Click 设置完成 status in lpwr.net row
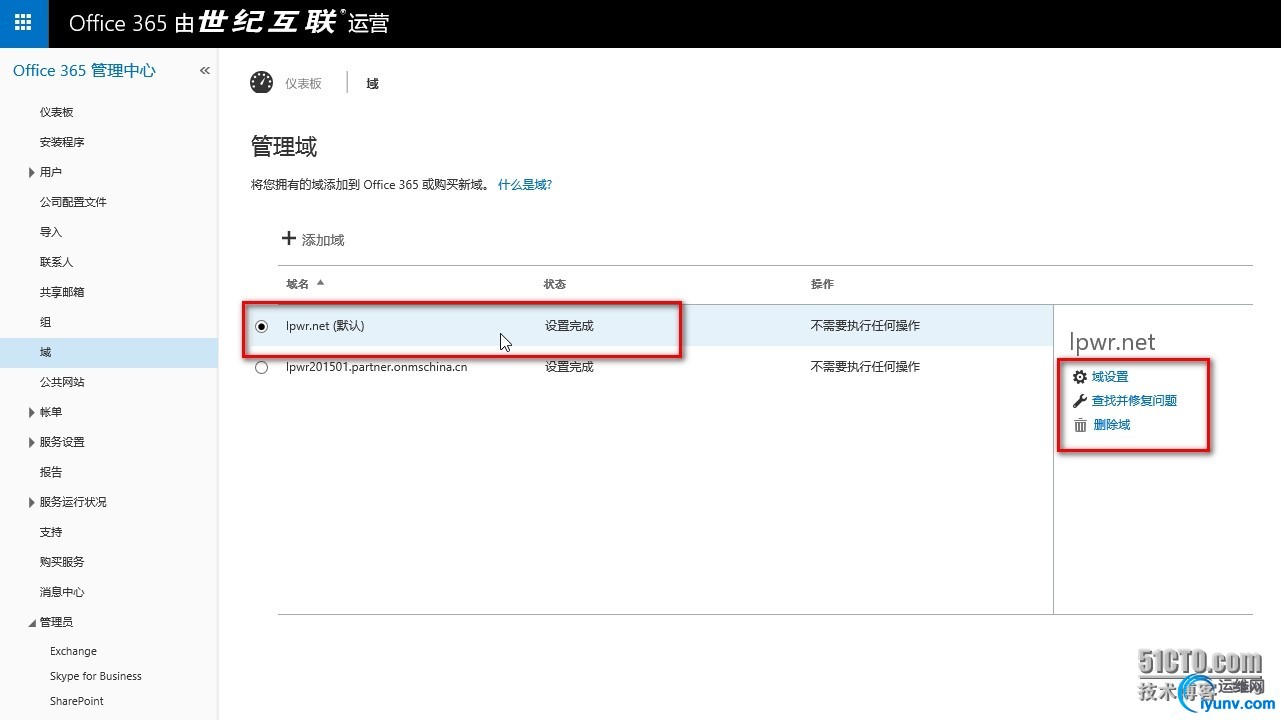Screen dimensions: 1281x720 (x=569, y=326)
